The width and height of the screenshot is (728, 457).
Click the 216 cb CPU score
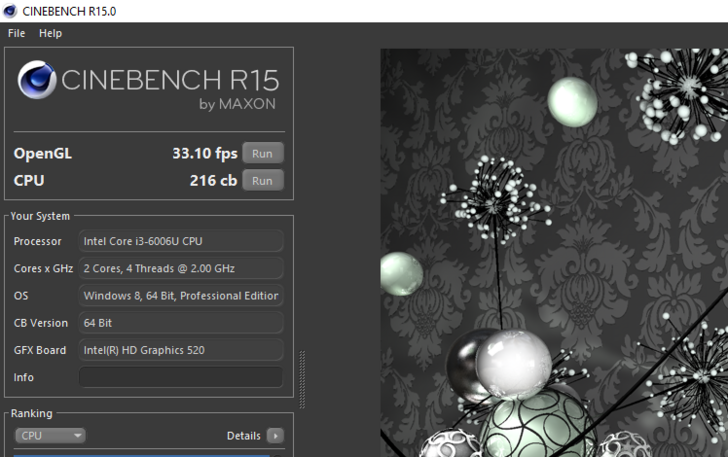(x=214, y=181)
